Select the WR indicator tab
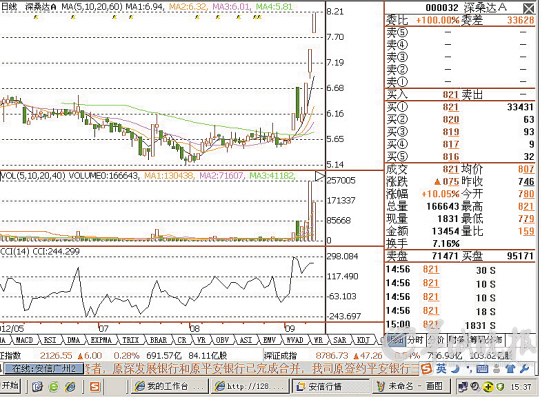This screenshot has height=412, width=550. [318, 340]
